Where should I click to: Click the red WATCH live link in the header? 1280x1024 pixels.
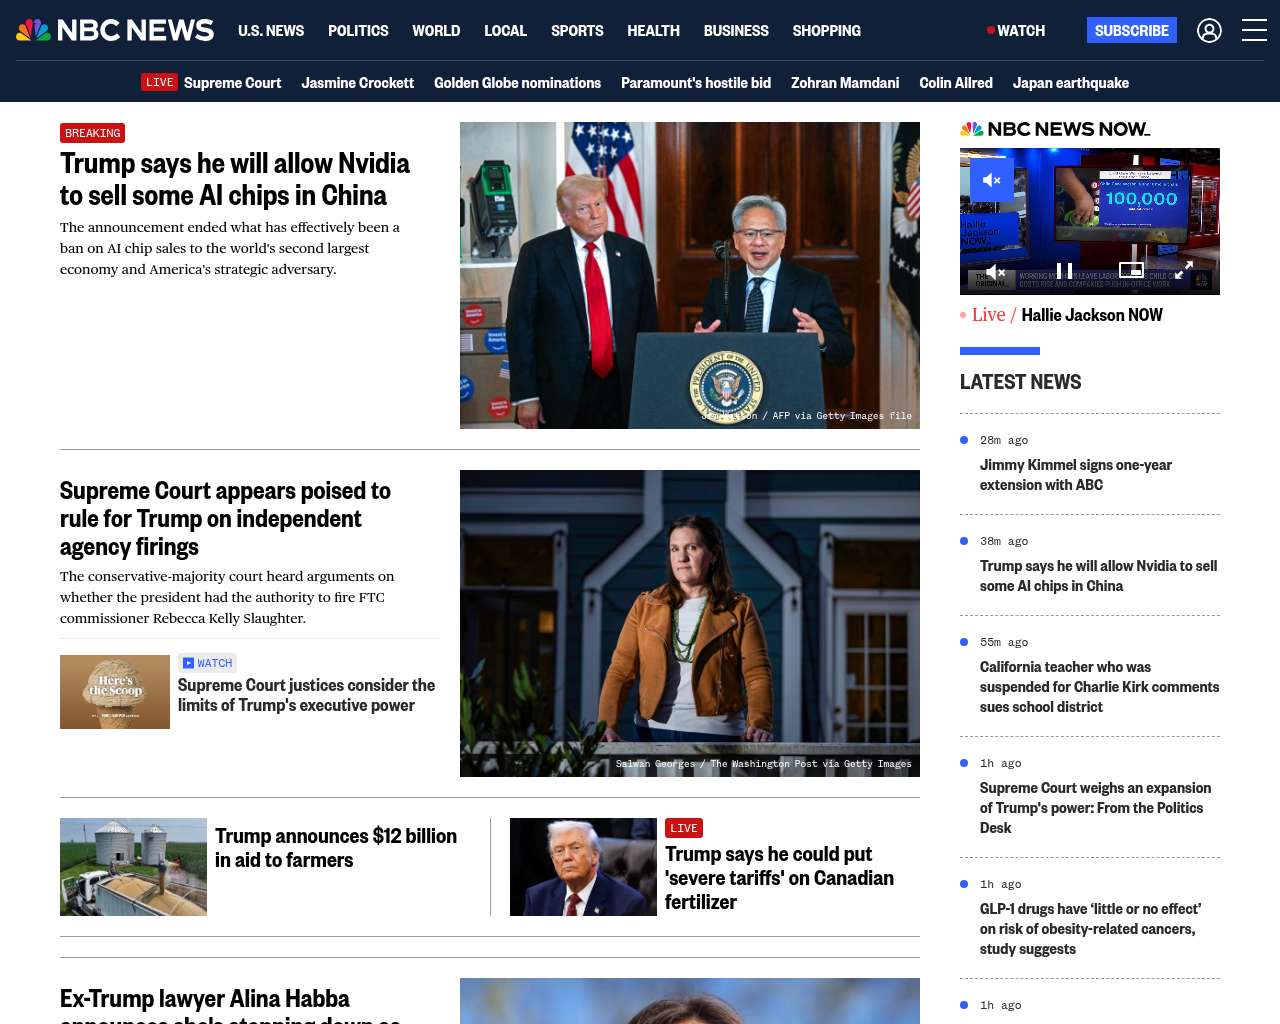point(1016,31)
